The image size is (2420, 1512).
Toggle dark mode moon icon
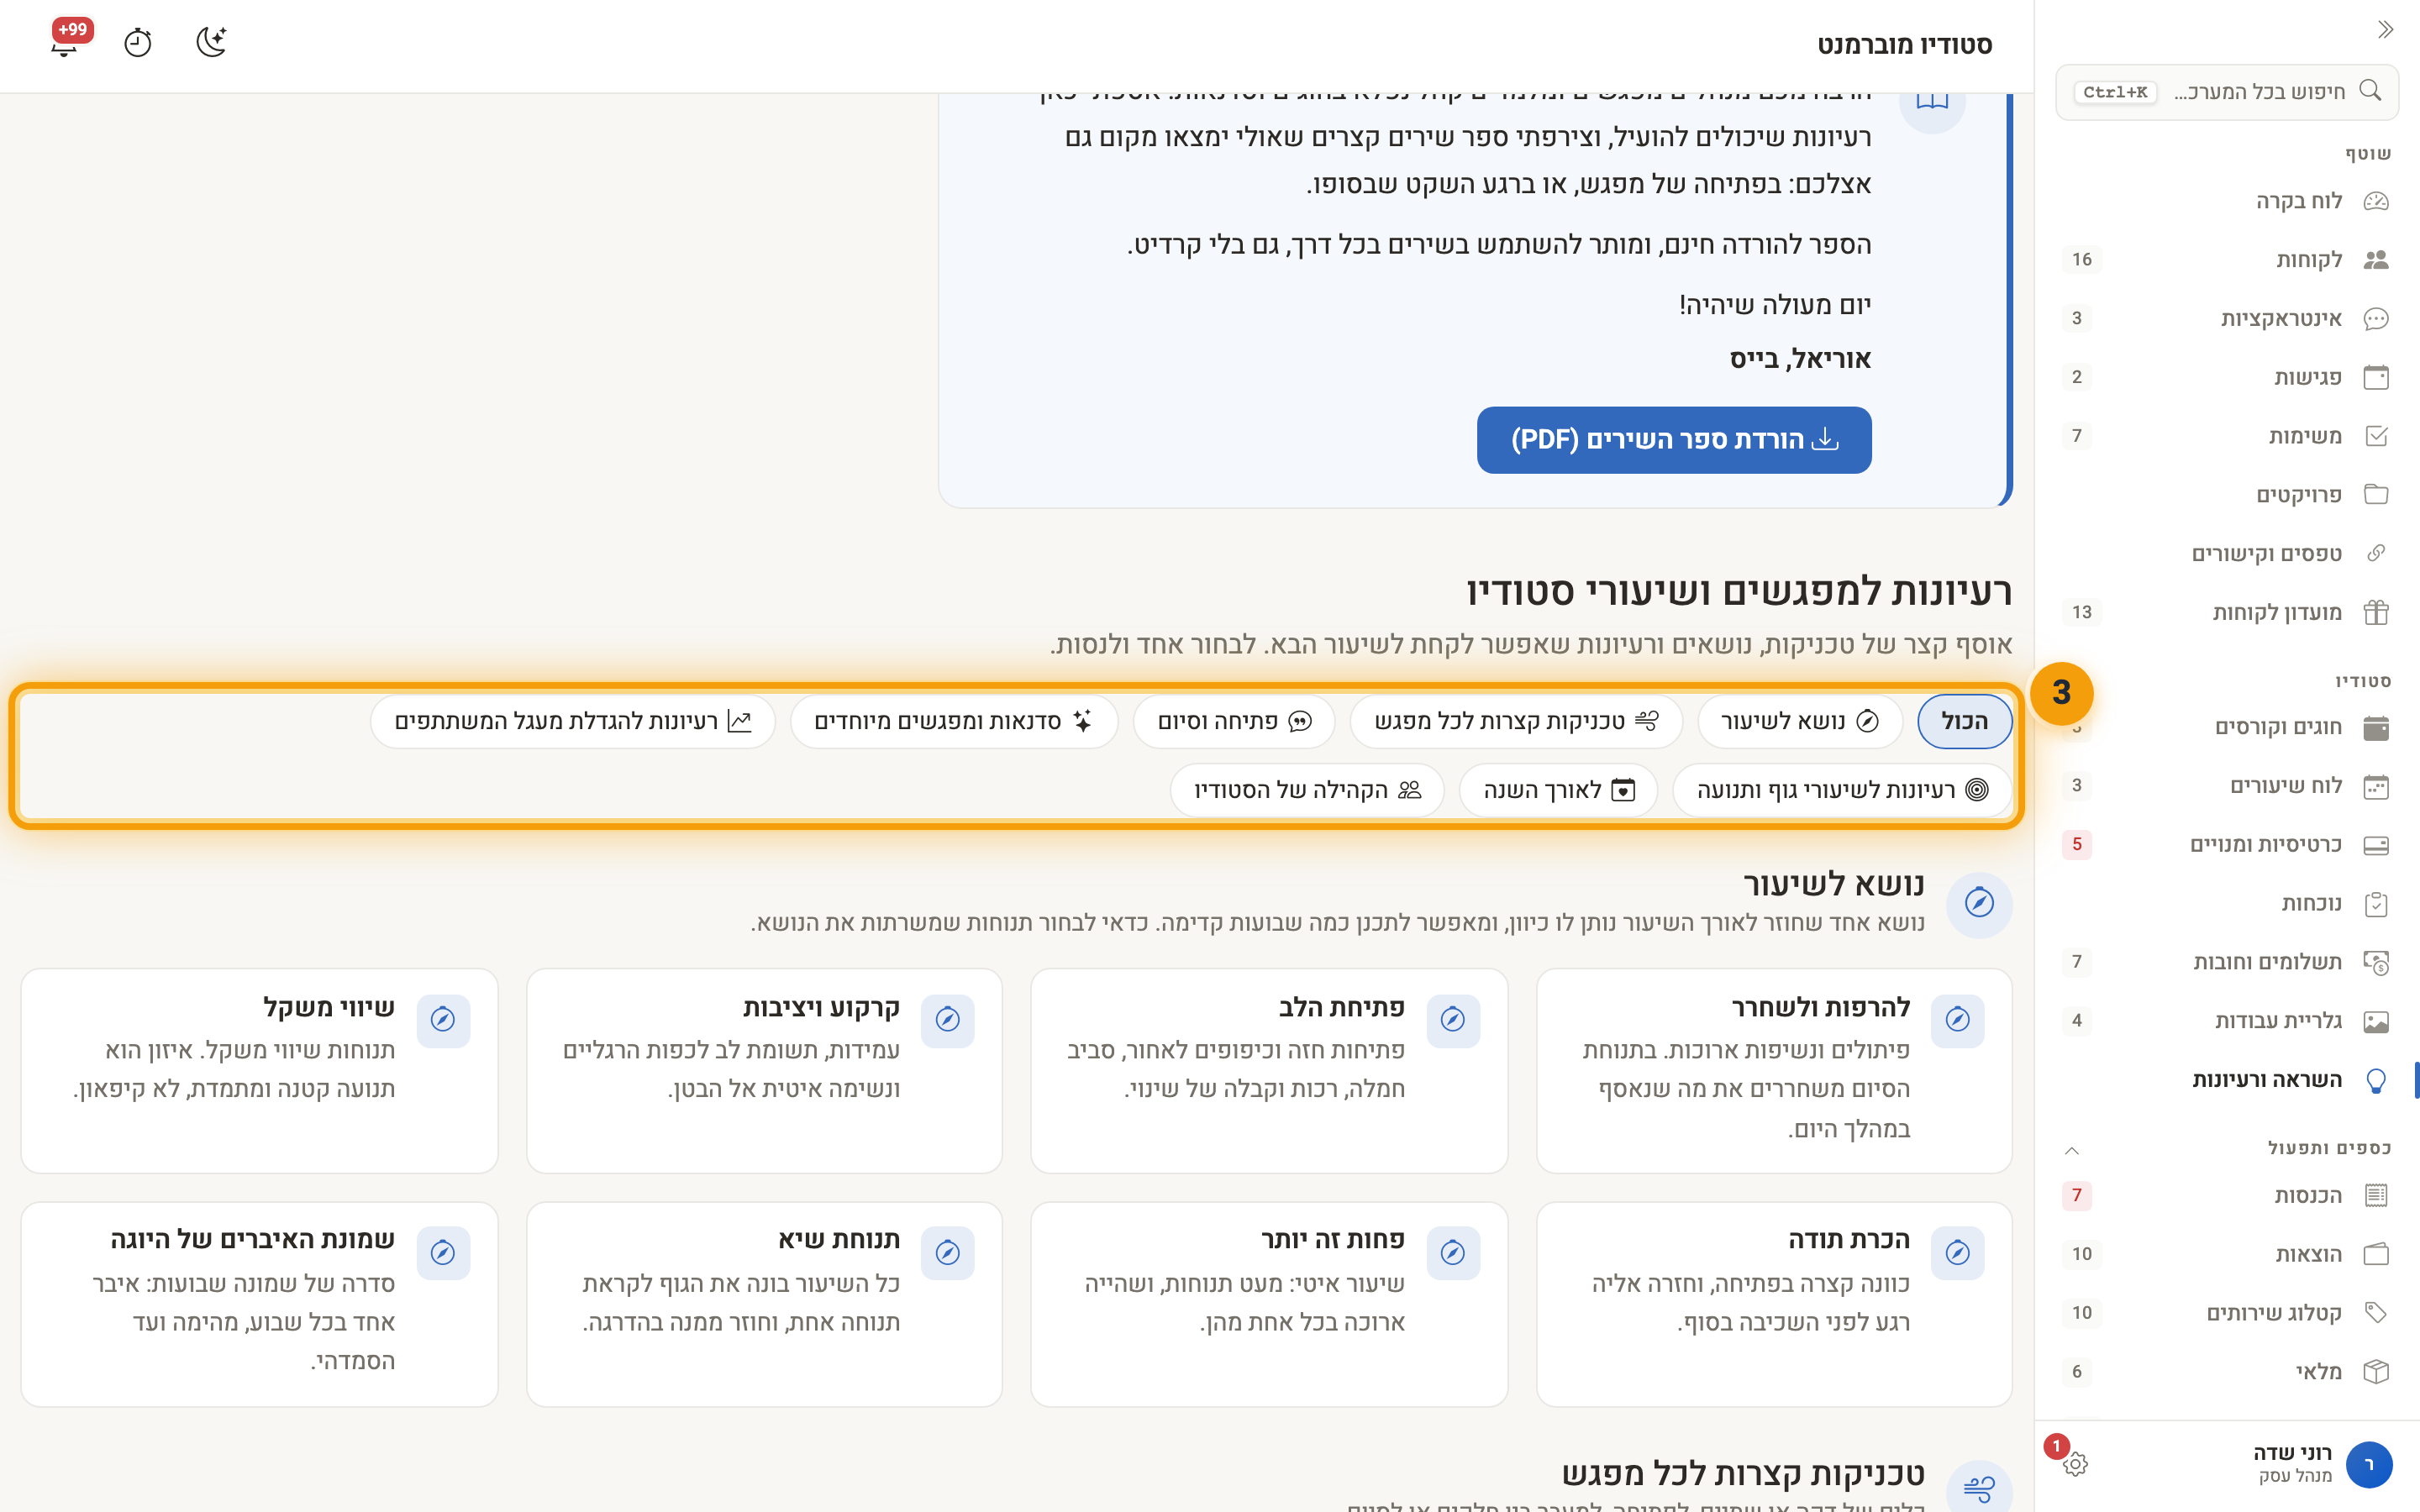211,43
